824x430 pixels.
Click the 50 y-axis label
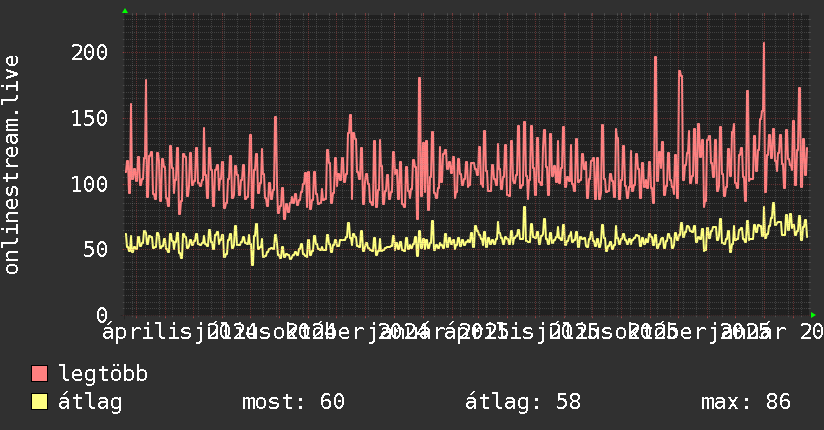(96, 249)
